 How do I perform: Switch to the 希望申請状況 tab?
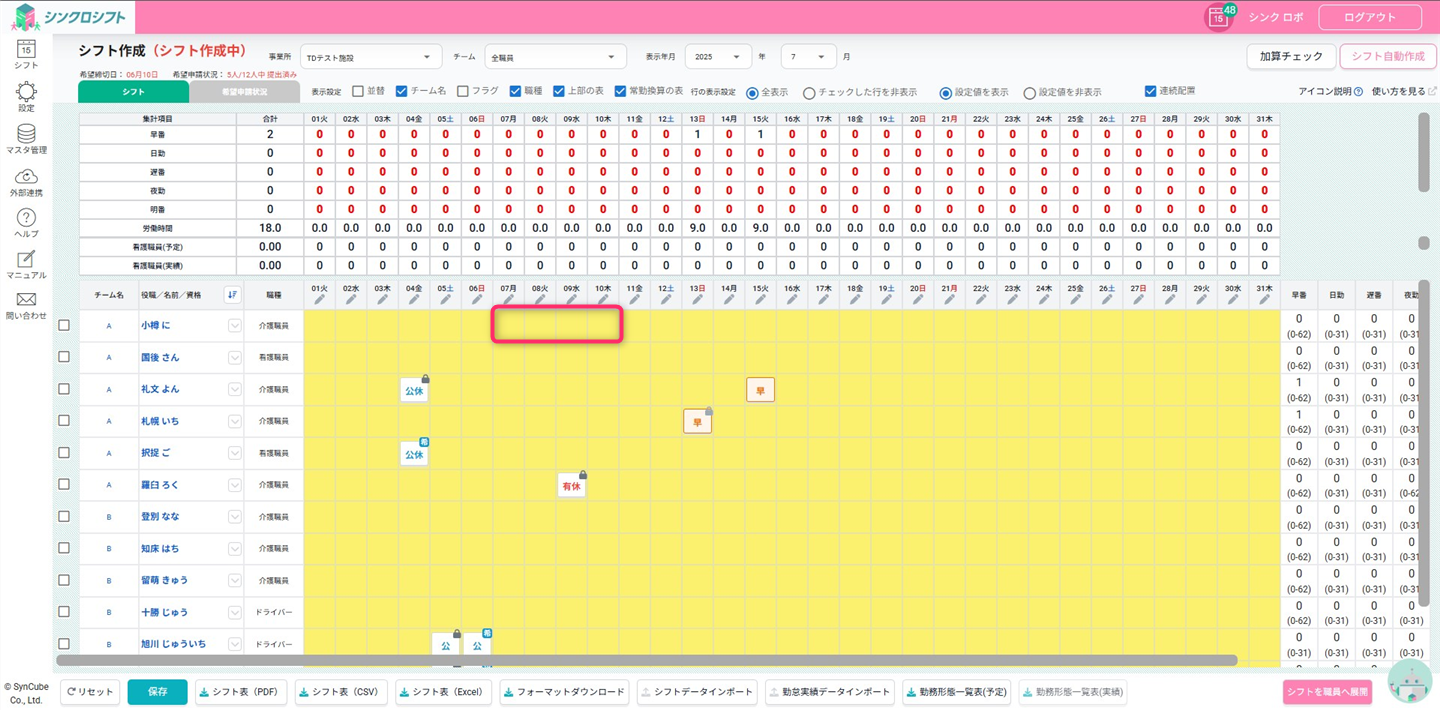point(244,92)
